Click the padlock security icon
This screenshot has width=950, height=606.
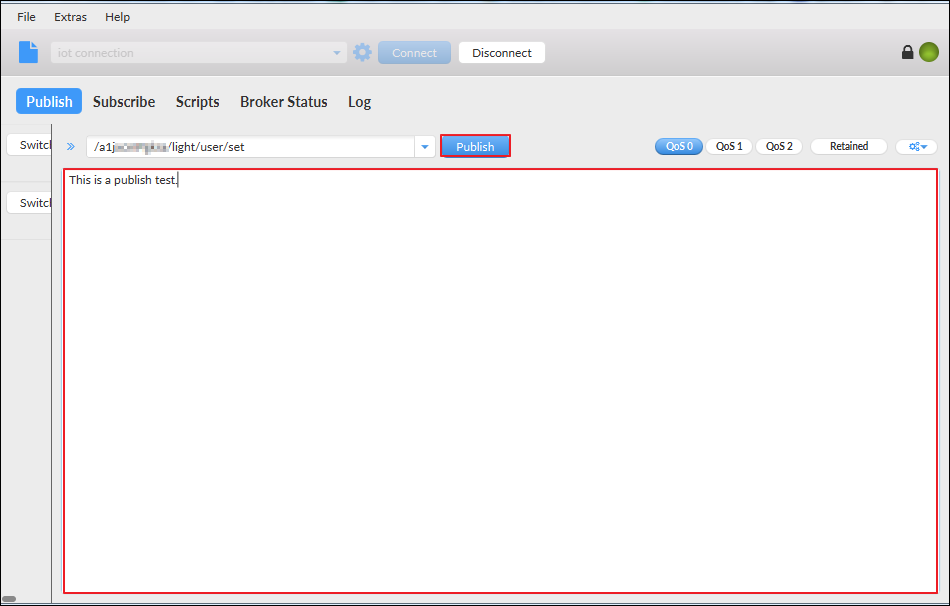(907, 51)
